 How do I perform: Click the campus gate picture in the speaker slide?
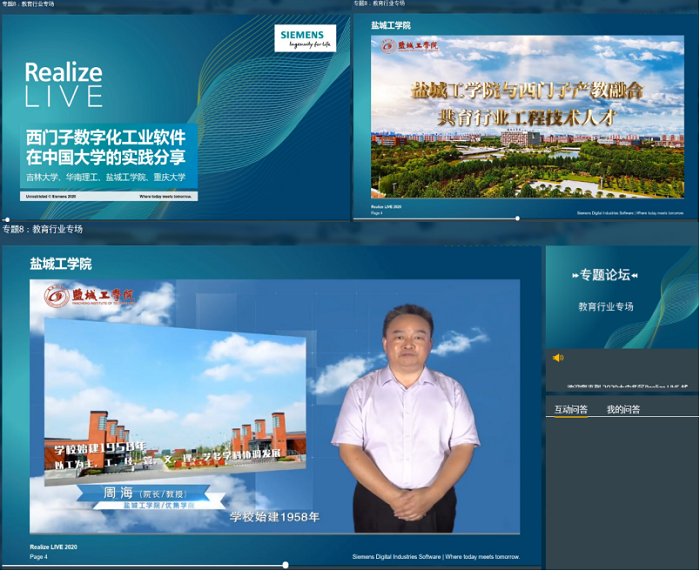[175, 404]
